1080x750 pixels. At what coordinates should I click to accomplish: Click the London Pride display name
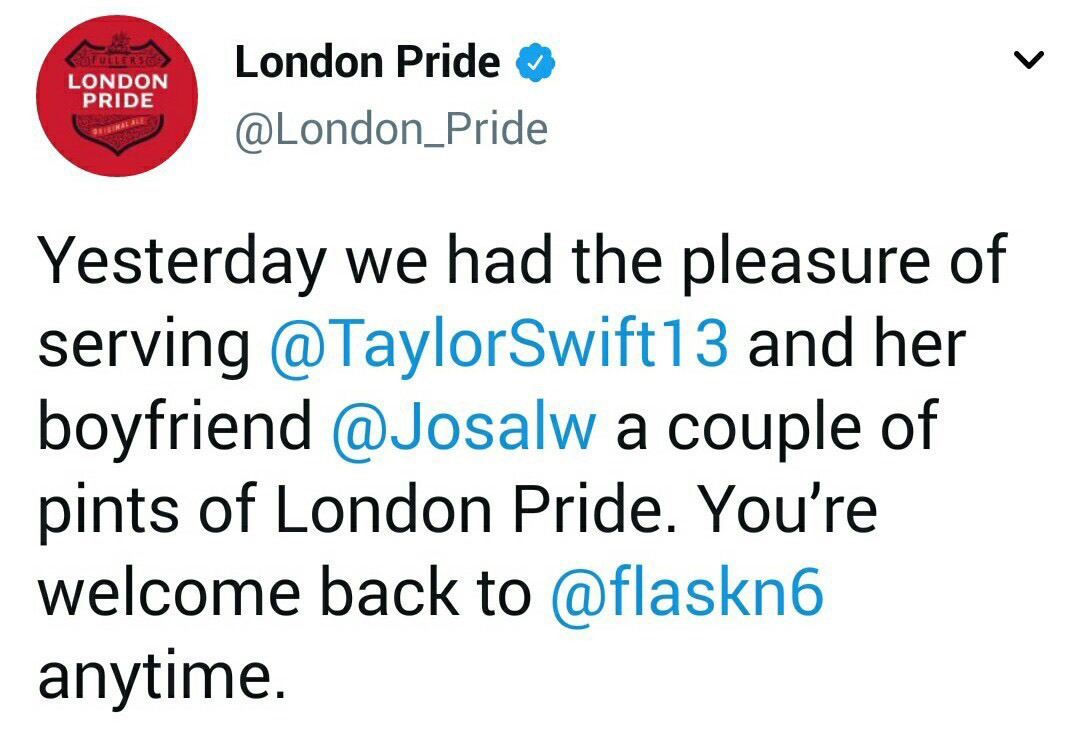point(366,64)
